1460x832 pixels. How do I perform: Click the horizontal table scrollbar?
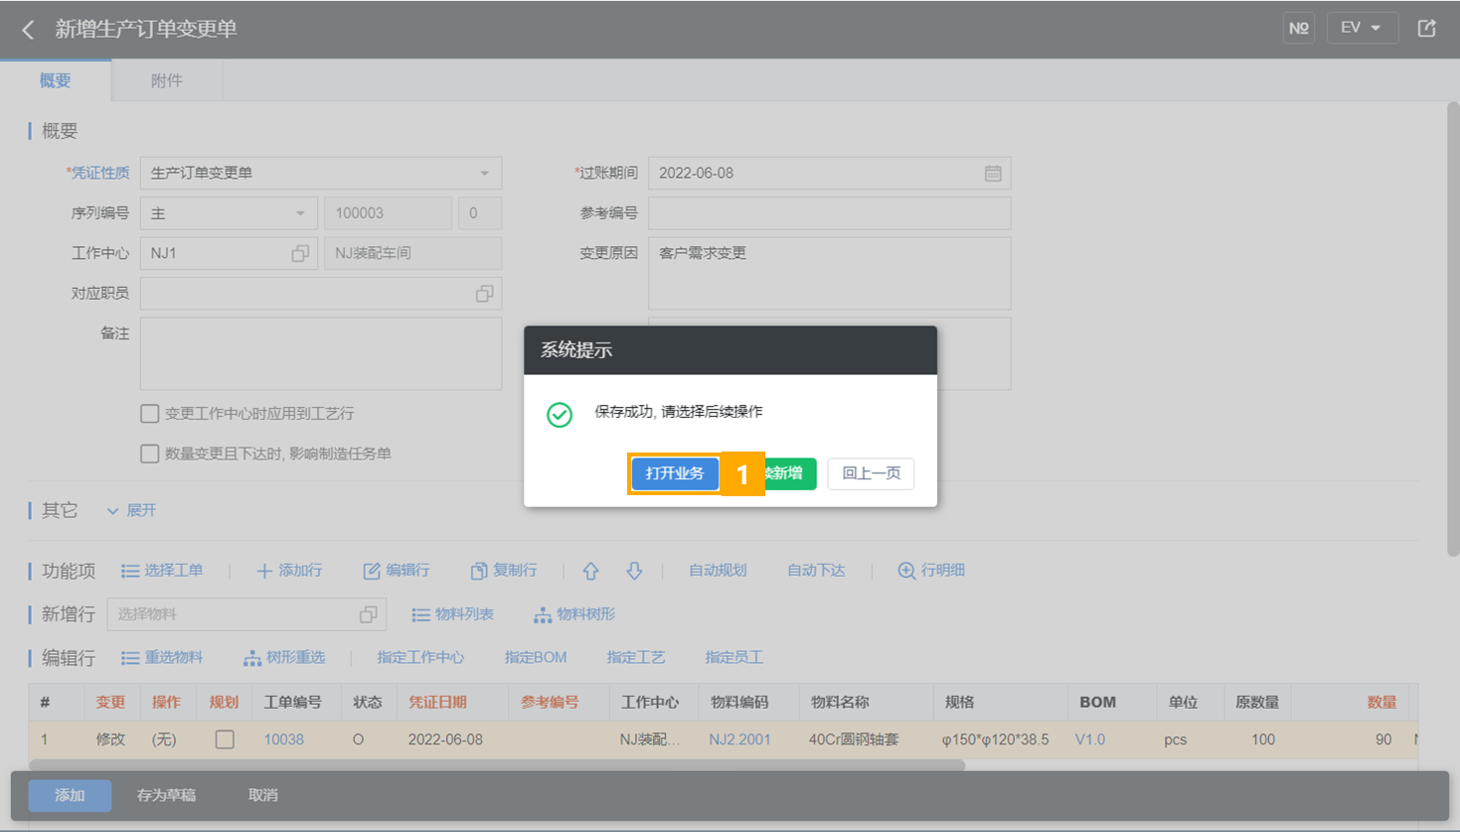(x=497, y=765)
